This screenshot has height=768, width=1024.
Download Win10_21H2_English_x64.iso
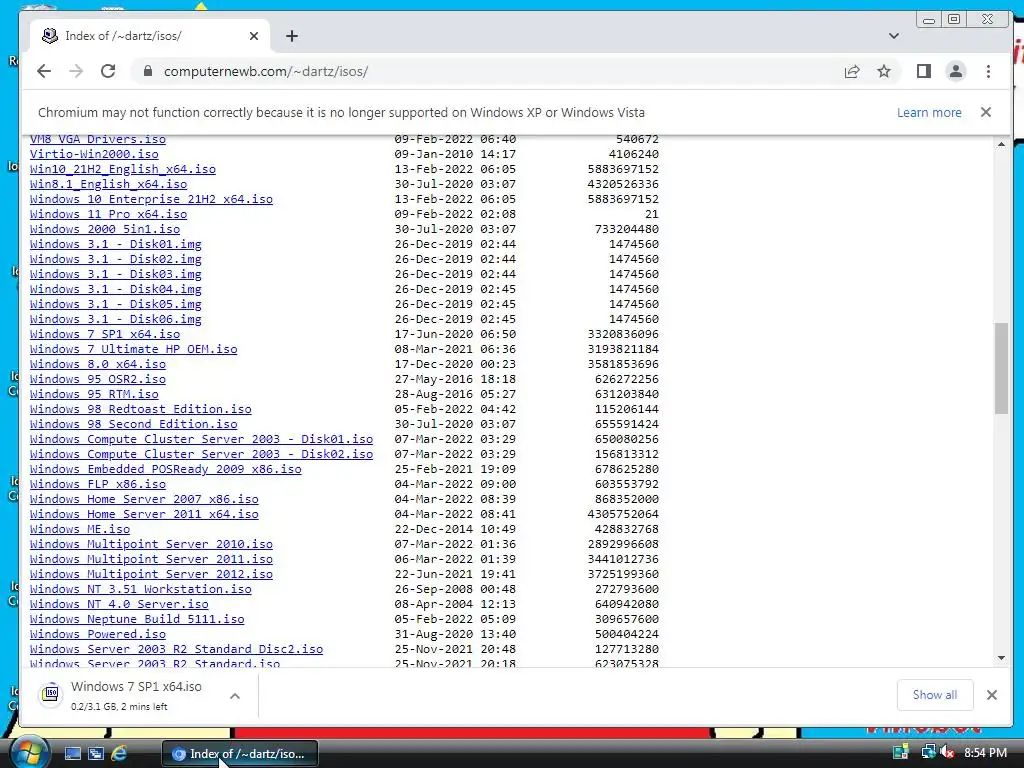[x=123, y=169]
